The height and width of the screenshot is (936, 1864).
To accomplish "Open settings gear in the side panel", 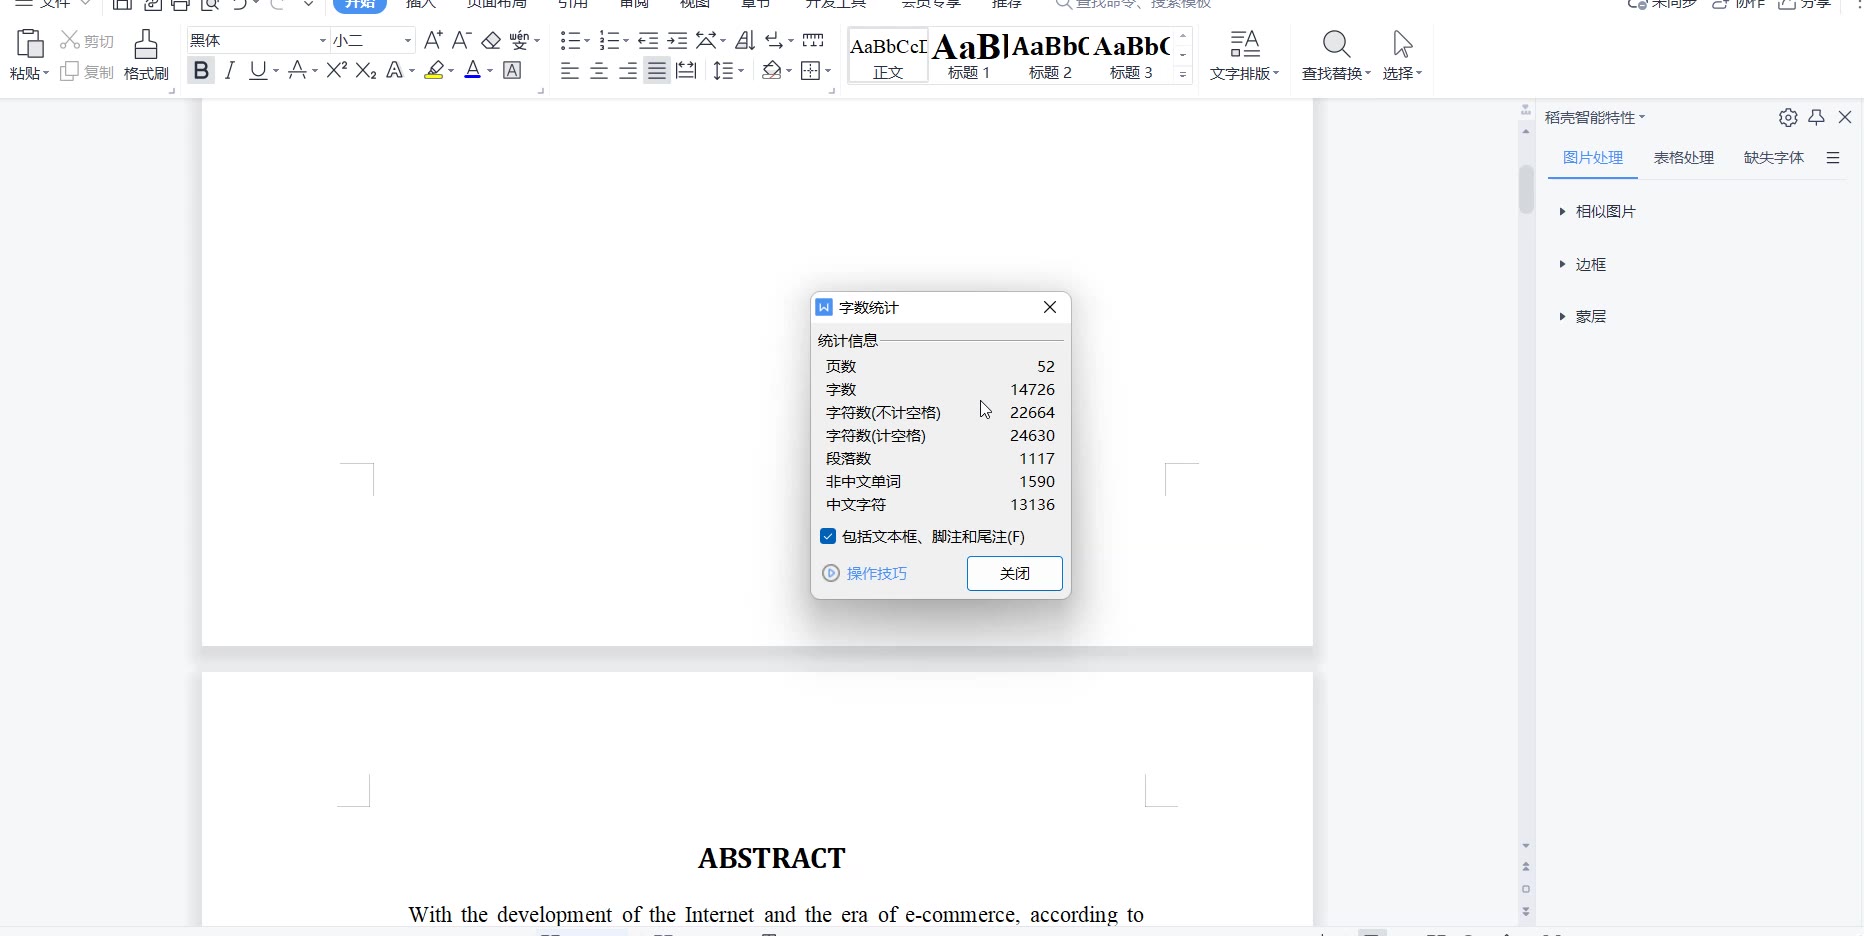I will point(1788,118).
